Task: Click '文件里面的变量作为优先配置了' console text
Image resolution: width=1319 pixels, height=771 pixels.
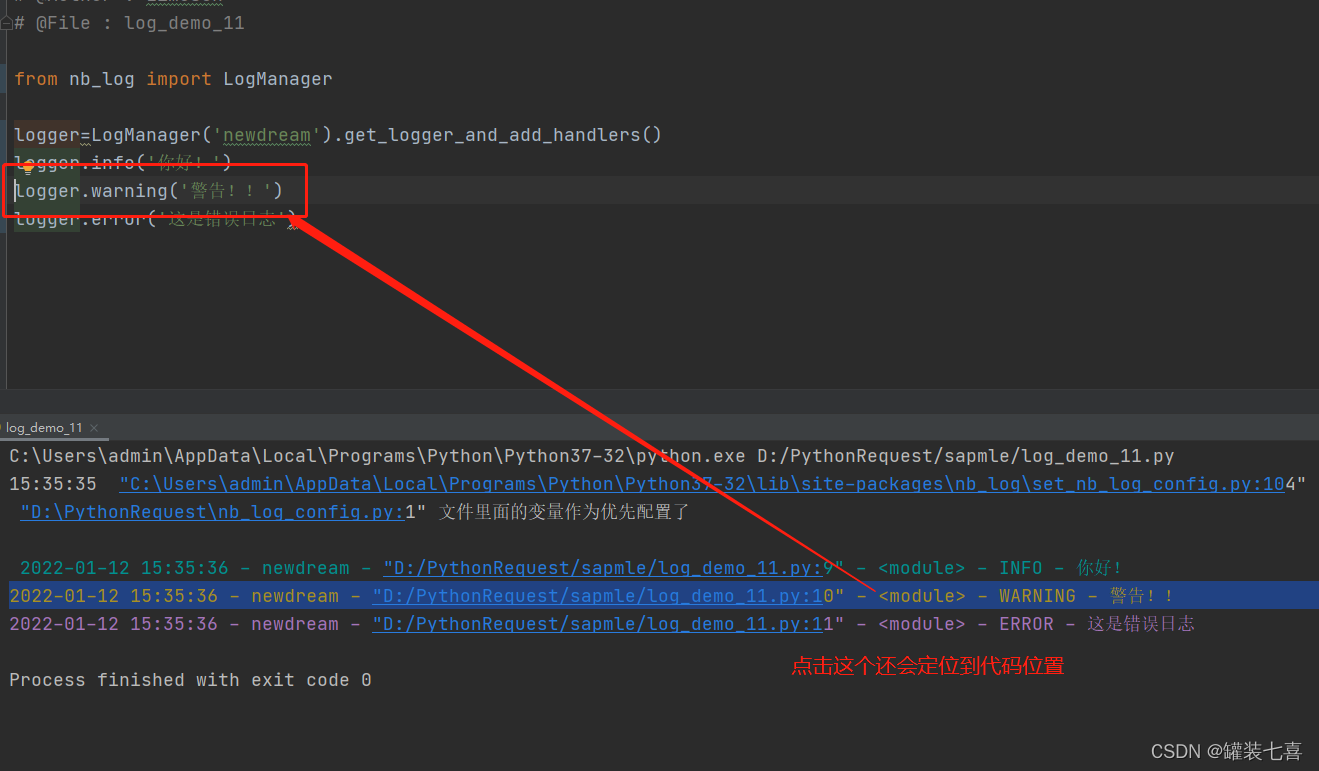Action: pos(564,512)
